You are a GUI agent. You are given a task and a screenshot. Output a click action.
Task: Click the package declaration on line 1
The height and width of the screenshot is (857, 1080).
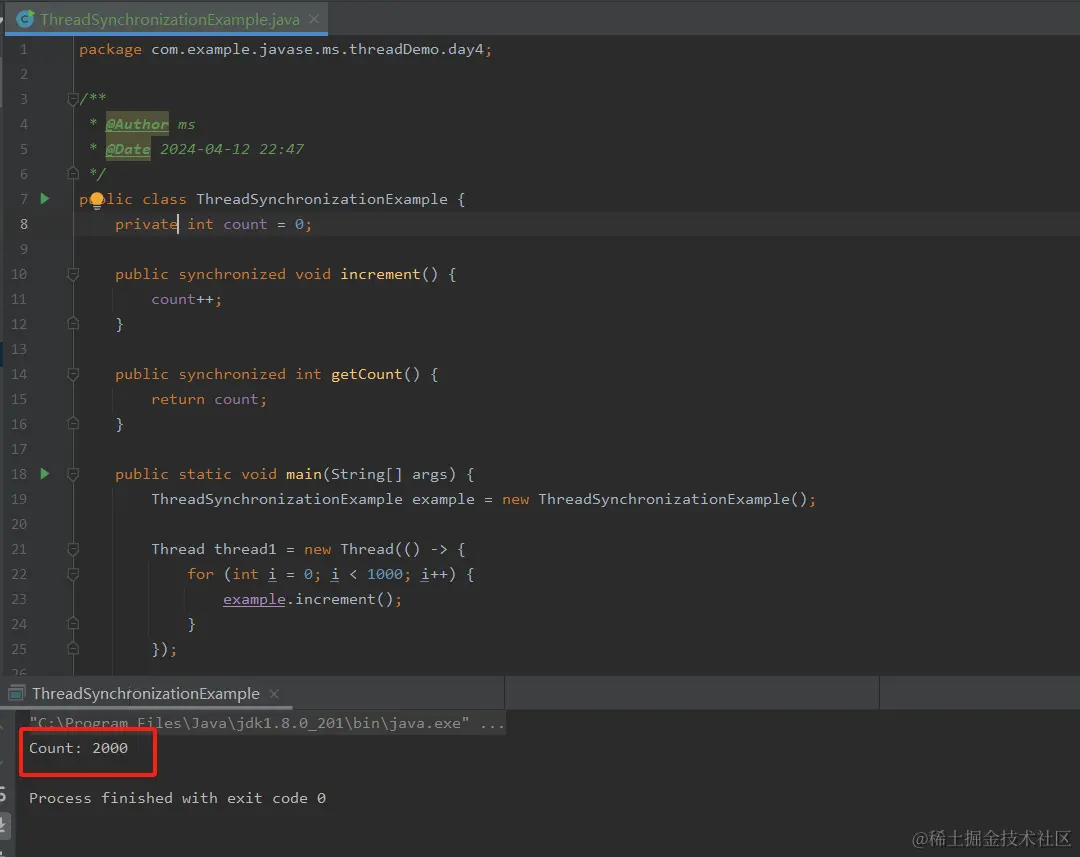(285, 50)
